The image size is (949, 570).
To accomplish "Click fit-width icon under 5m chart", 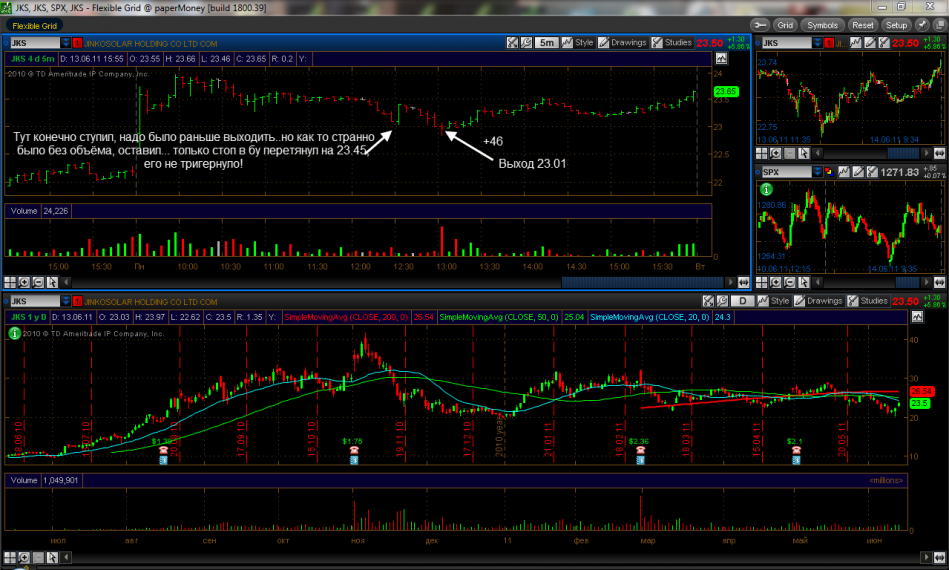I will coord(744,282).
